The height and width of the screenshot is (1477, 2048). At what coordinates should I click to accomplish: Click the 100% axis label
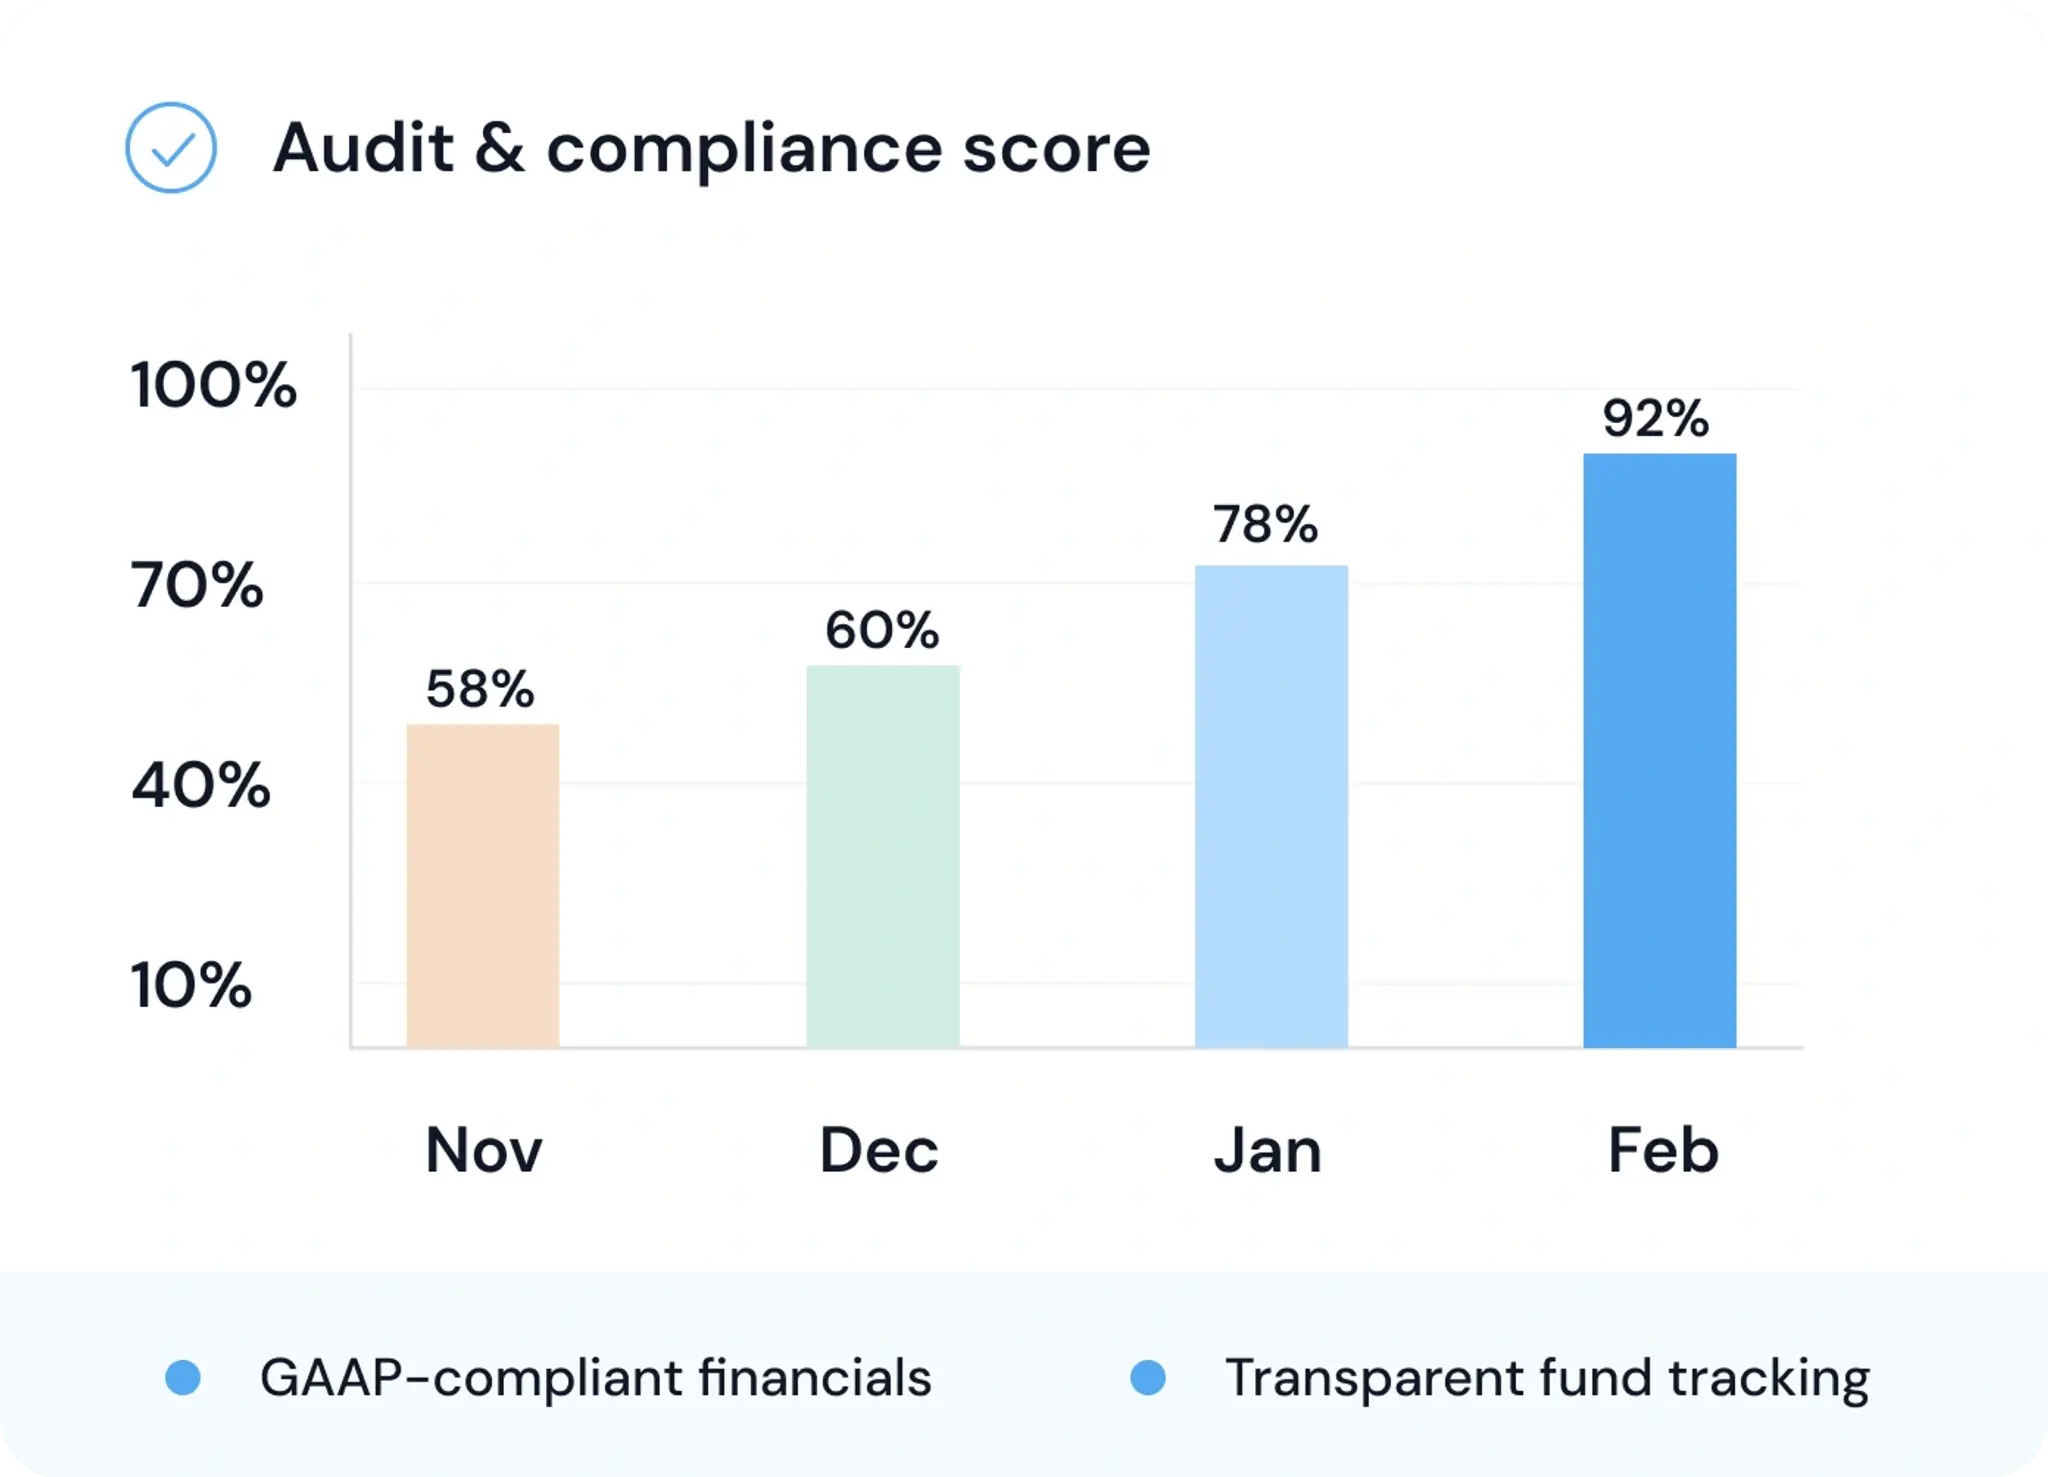coord(213,384)
